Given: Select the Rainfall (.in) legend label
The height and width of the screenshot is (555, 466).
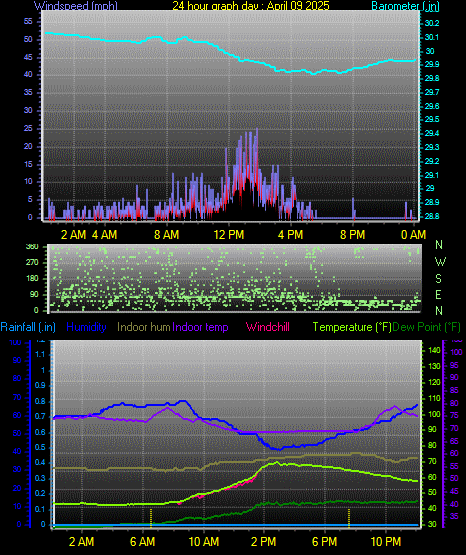Looking at the screenshot, I should pos(28,327).
